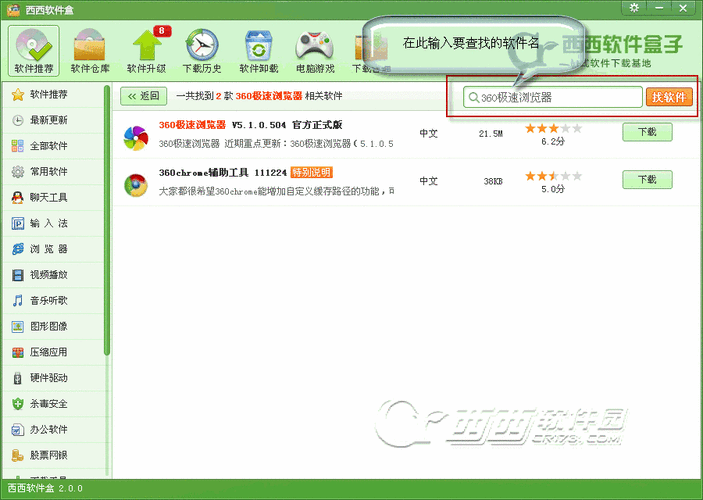Click the 返回 back button

[x=143, y=96]
